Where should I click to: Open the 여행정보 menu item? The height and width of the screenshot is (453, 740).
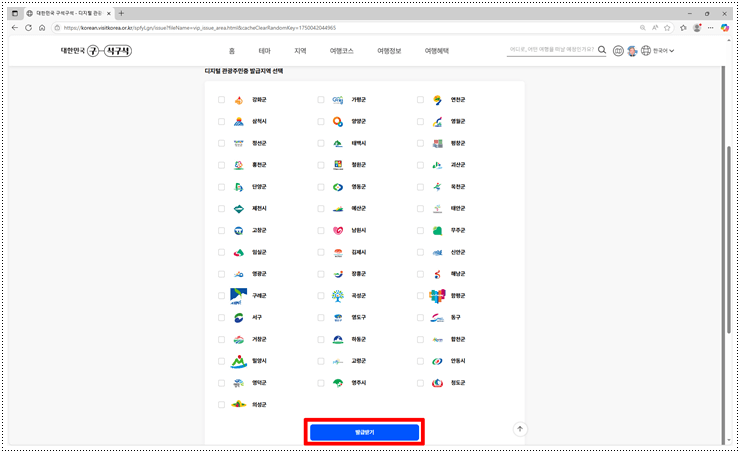pos(389,51)
